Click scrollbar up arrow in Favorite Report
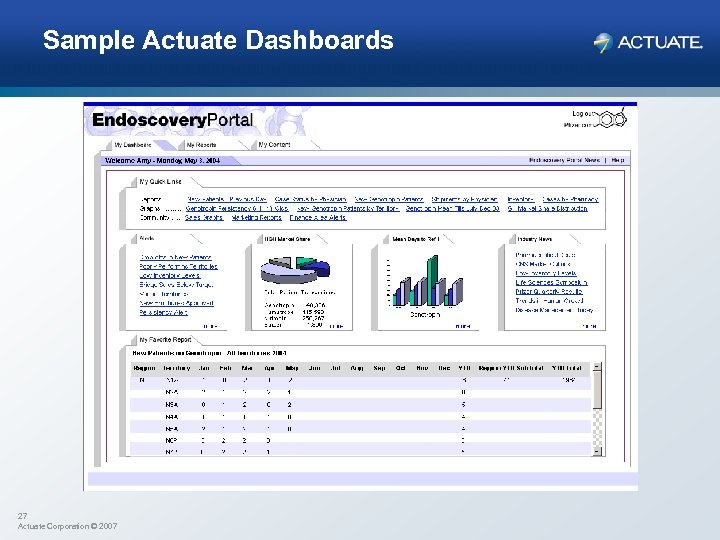 [x=597, y=367]
